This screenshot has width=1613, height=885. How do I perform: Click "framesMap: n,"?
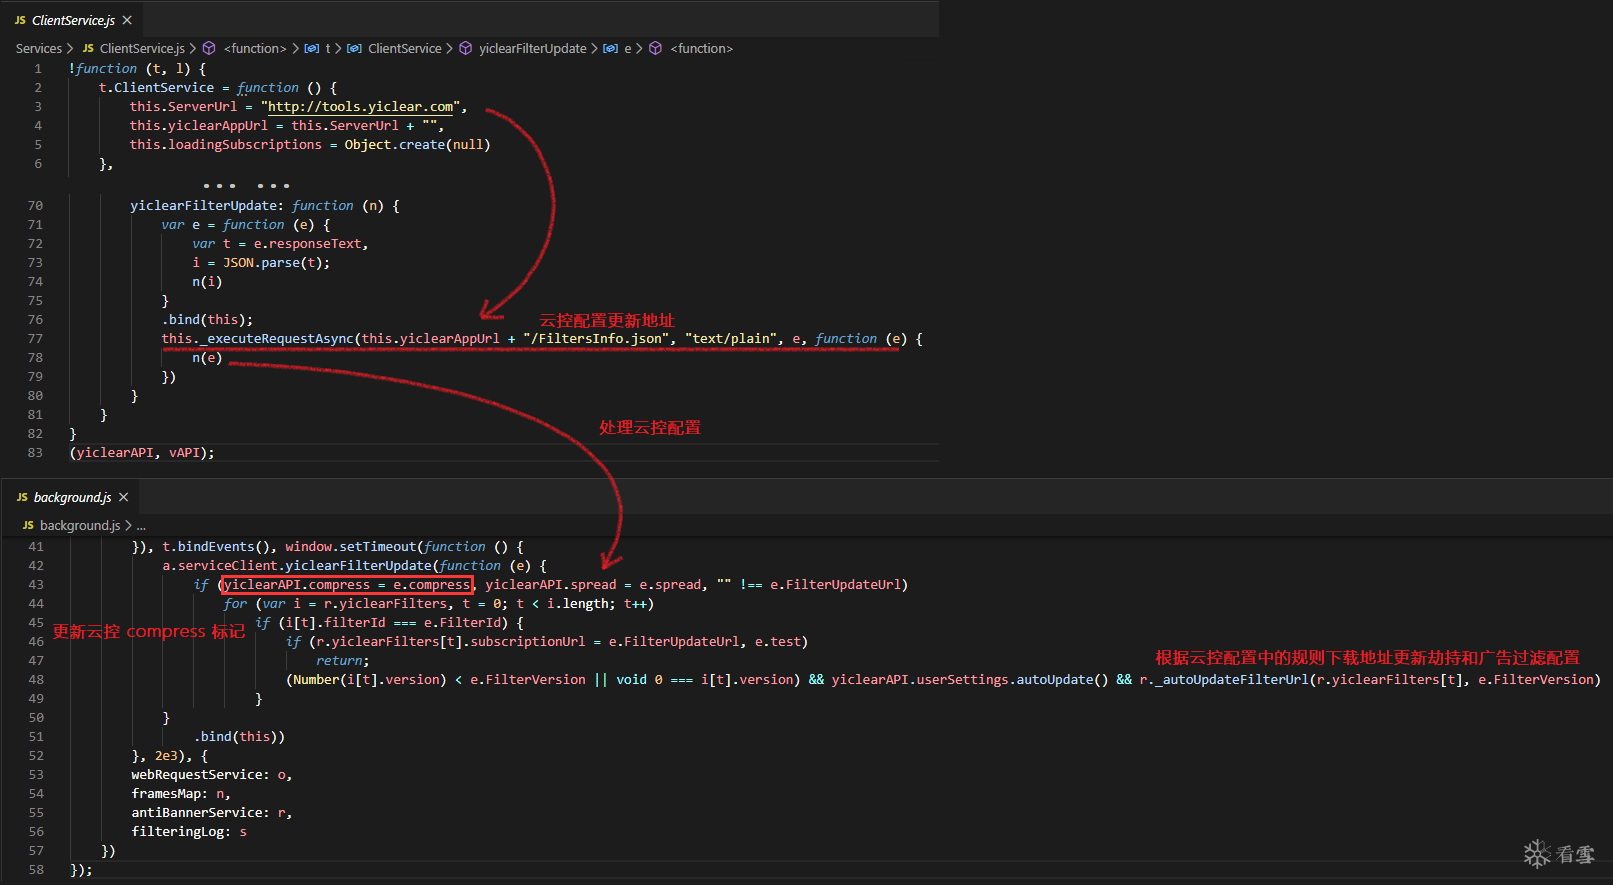pyautogui.click(x=181, y=794)
